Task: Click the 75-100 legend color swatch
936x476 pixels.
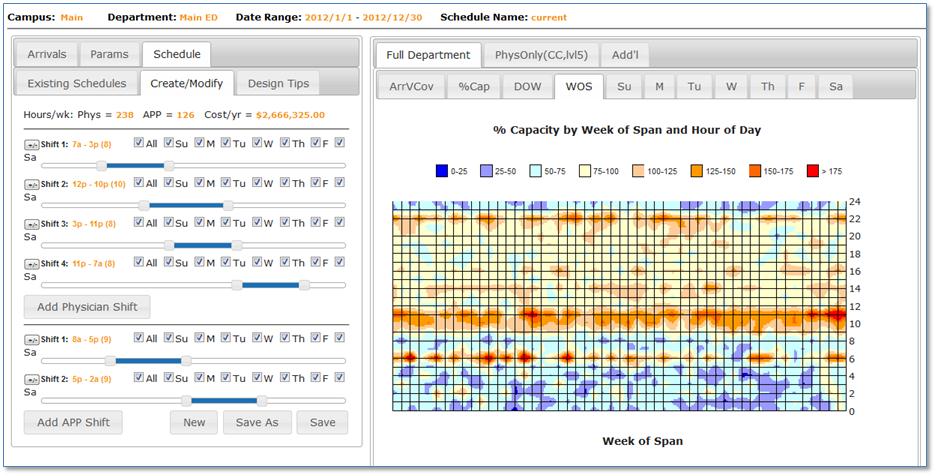Action: 585,171
